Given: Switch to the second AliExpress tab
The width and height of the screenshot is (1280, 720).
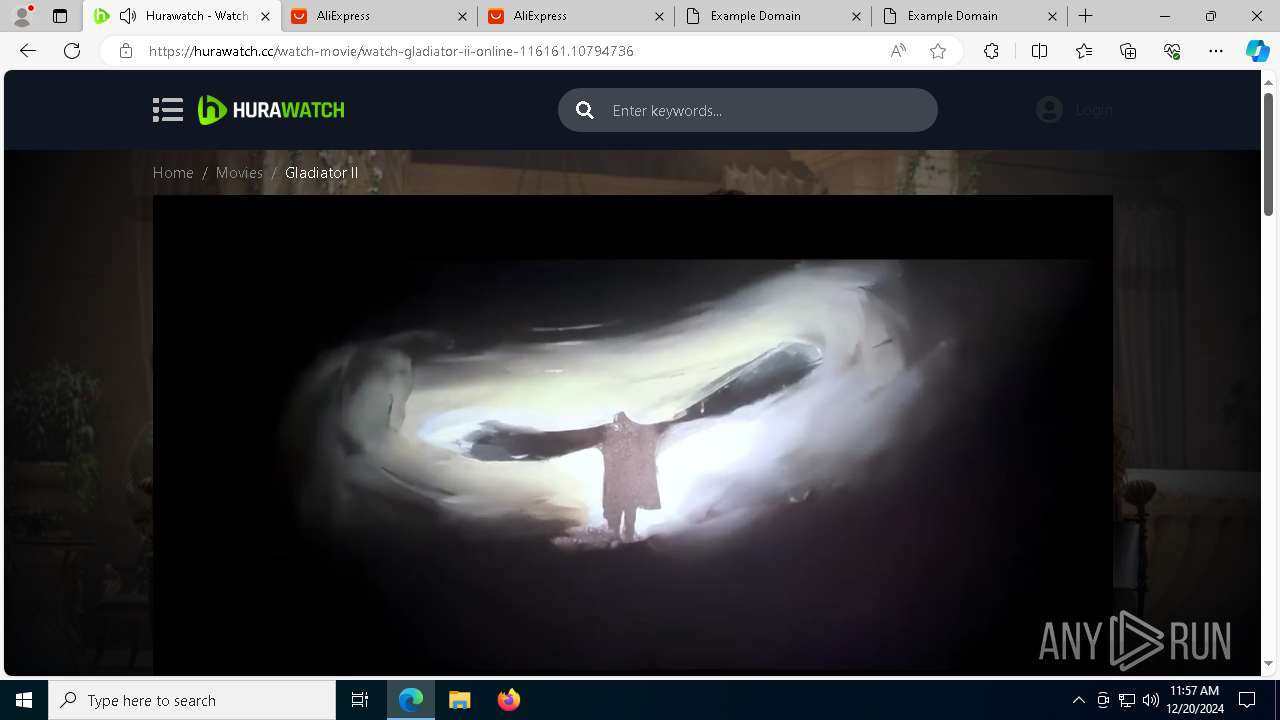Looking at the screenshot, I should tap(576, 16).
